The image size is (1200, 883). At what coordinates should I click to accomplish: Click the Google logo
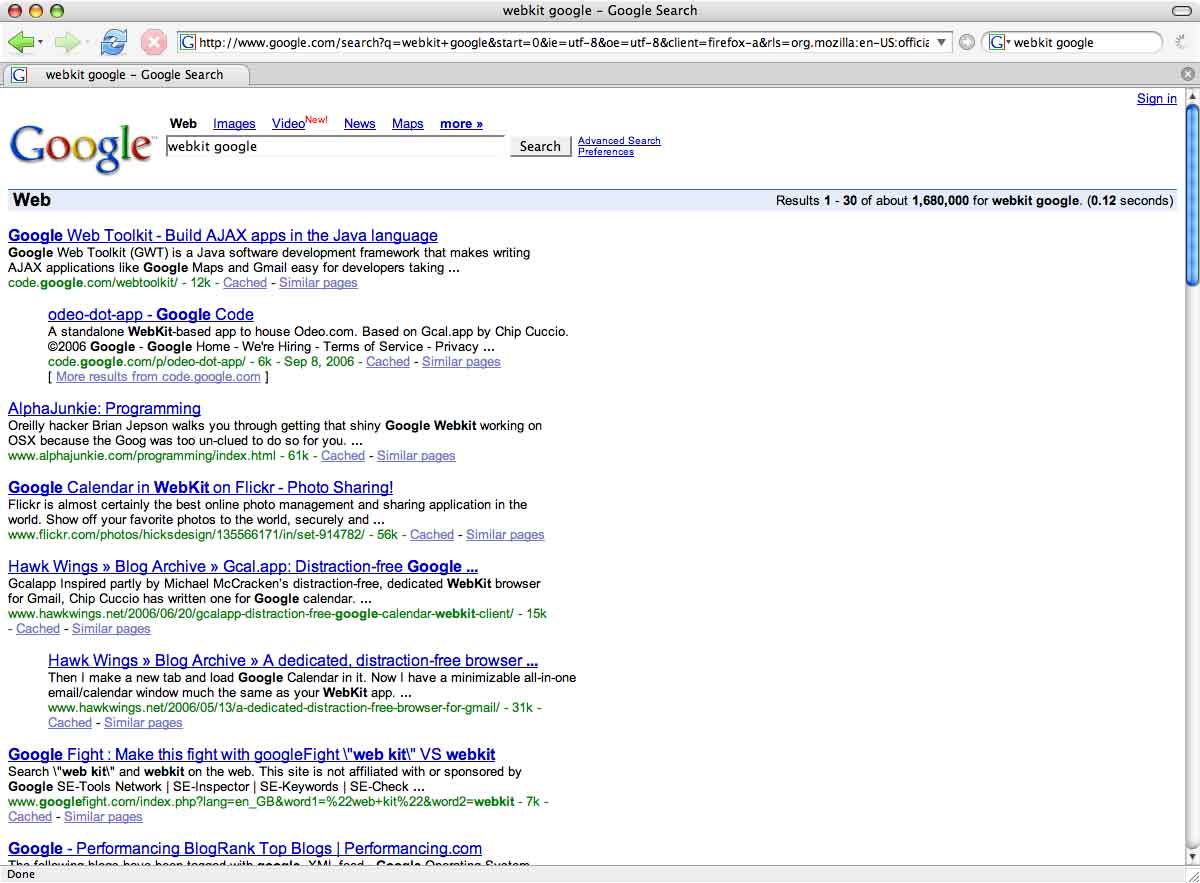(x=81, y=147)
